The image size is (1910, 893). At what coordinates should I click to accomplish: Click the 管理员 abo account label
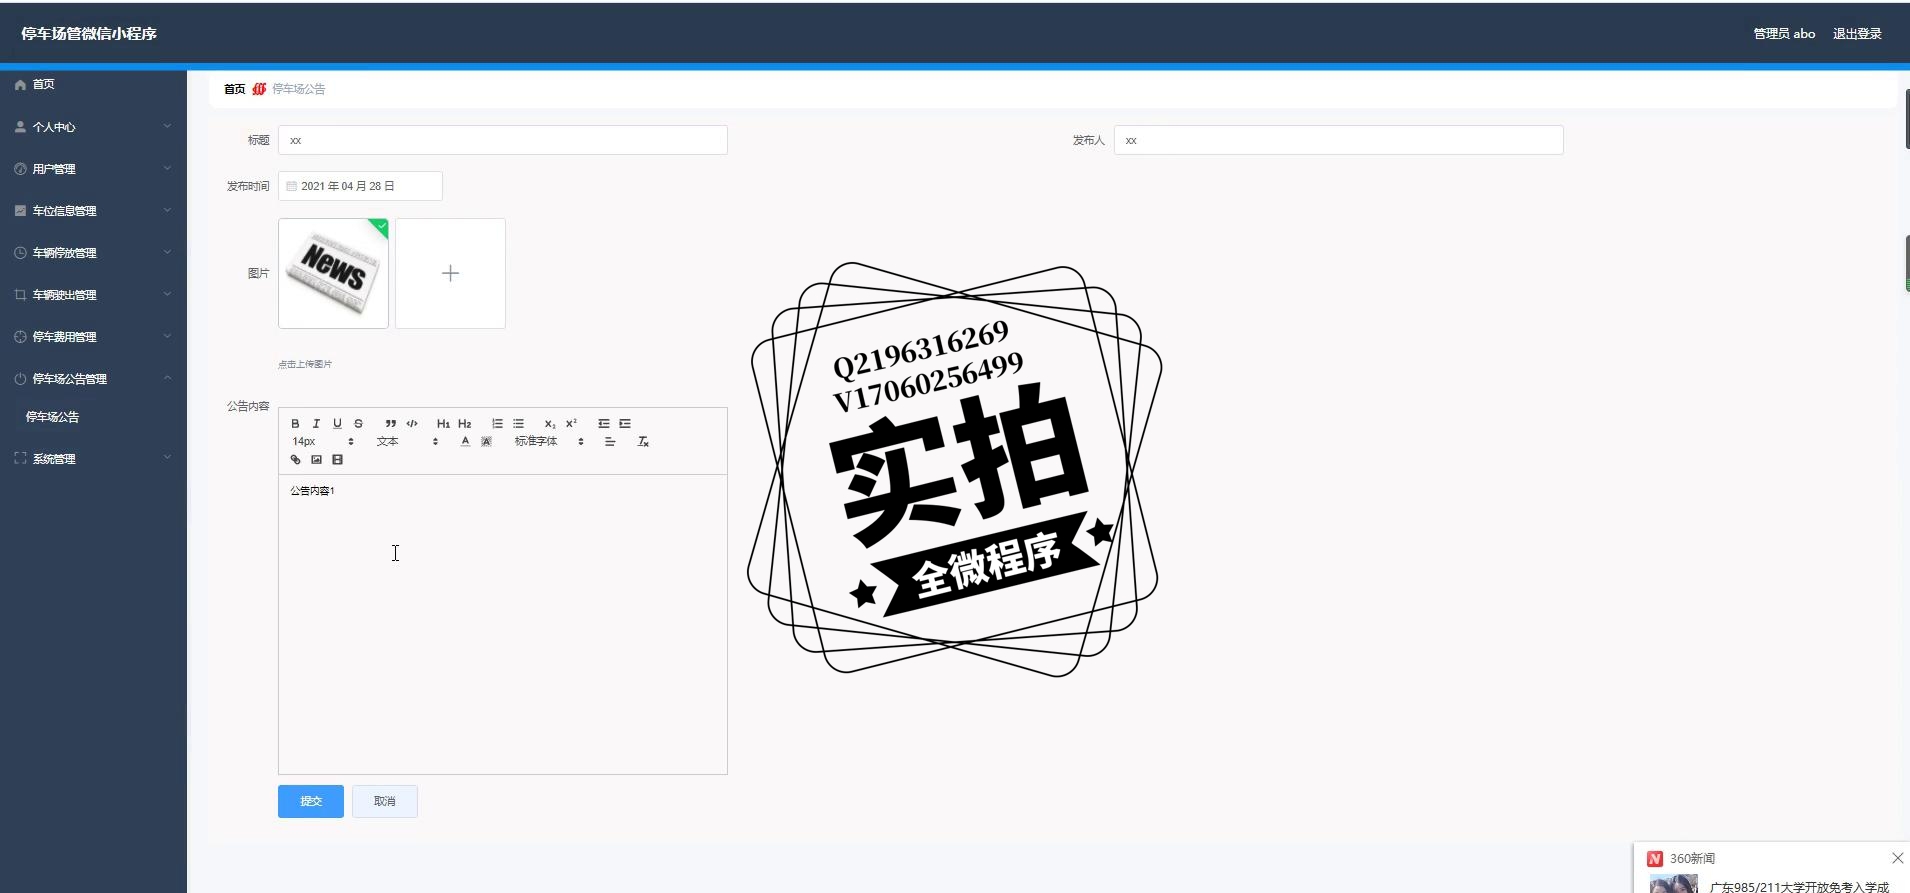(x=1784, y=34)
